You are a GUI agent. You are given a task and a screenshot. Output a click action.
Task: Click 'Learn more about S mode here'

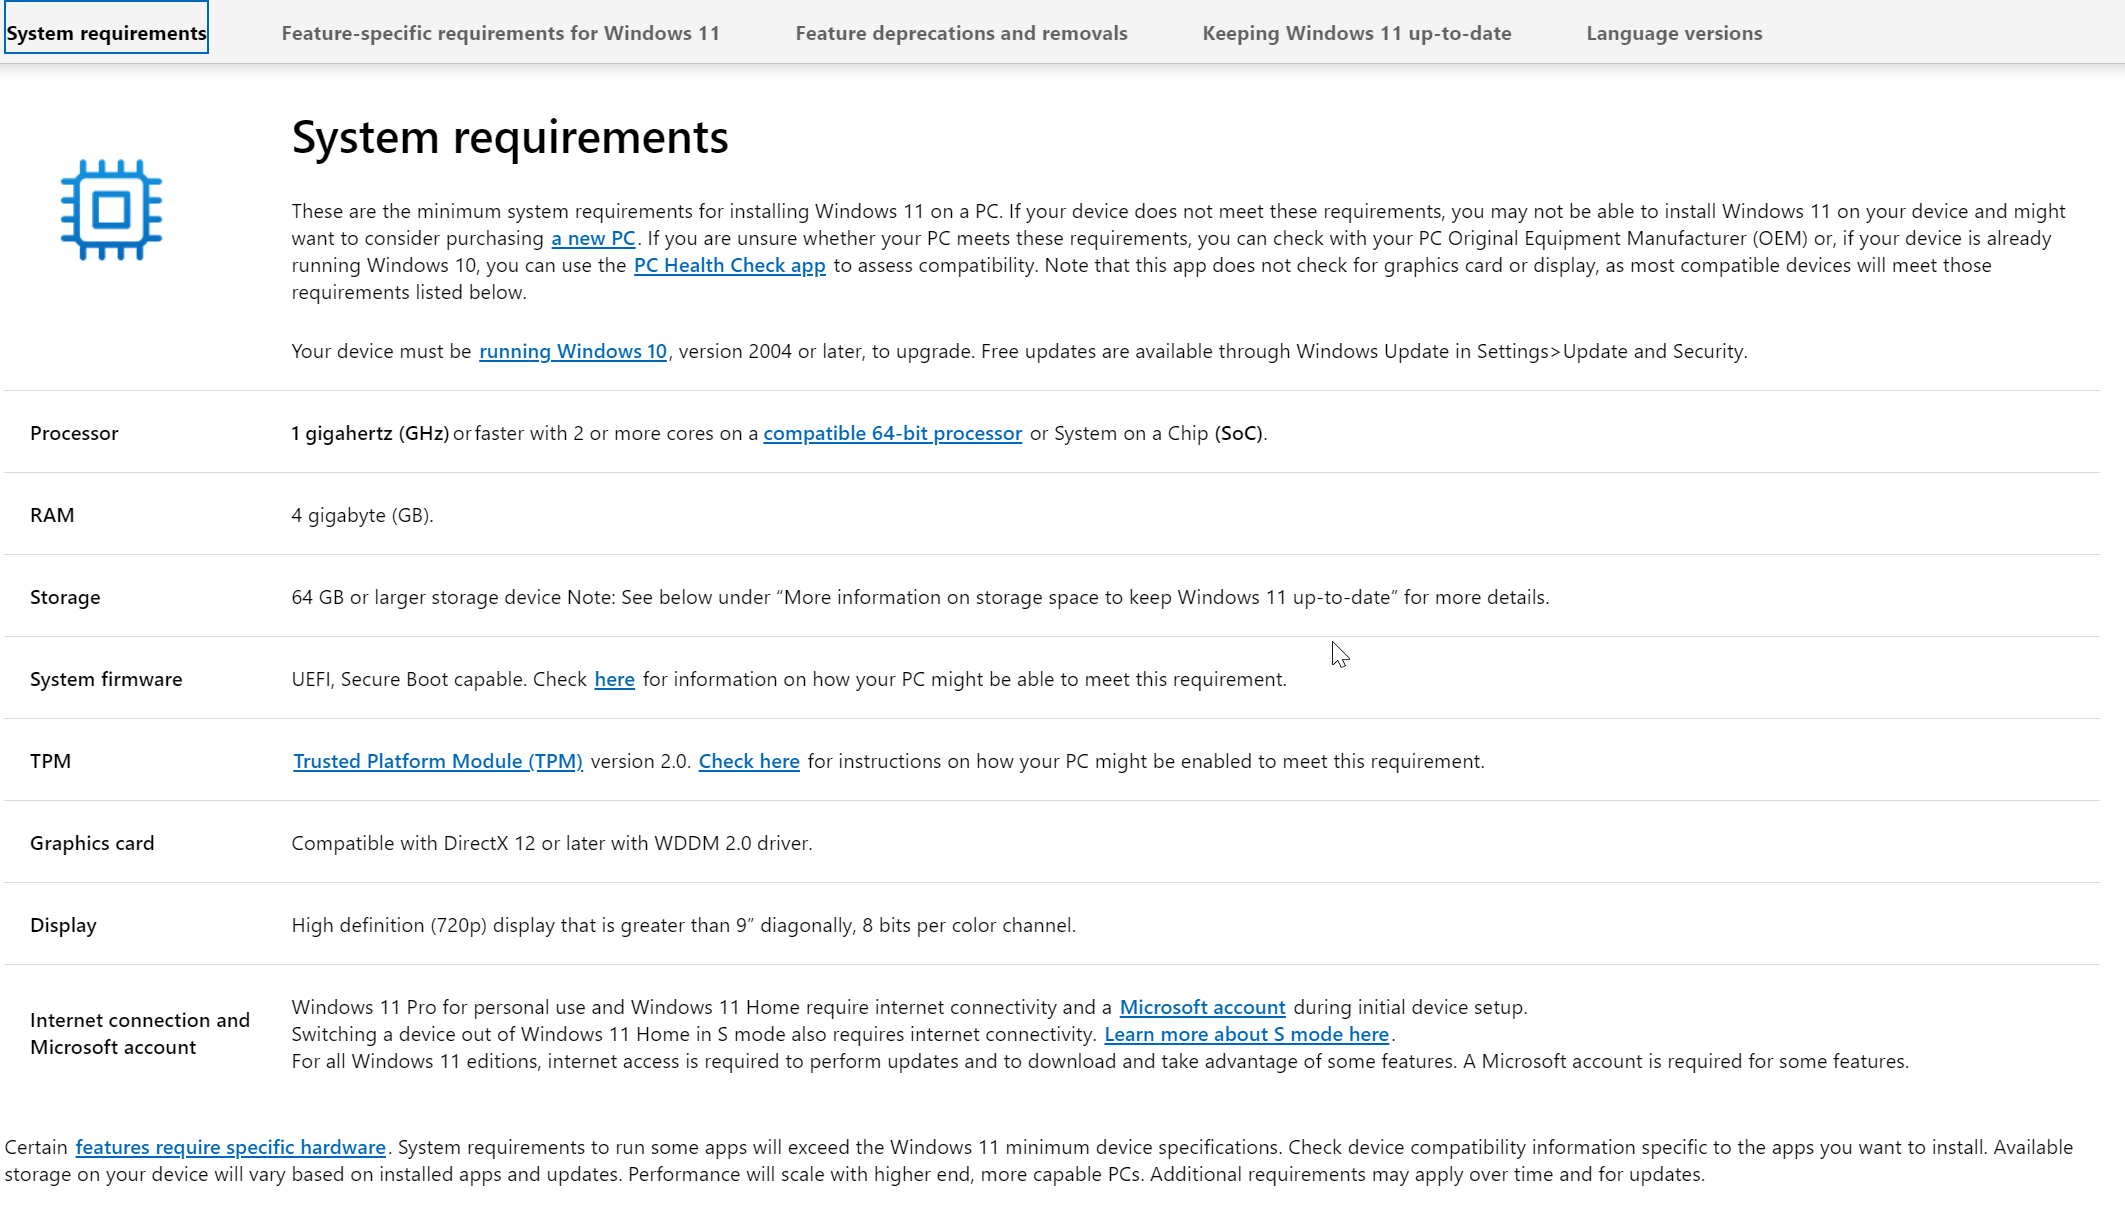(1245, 1035)
